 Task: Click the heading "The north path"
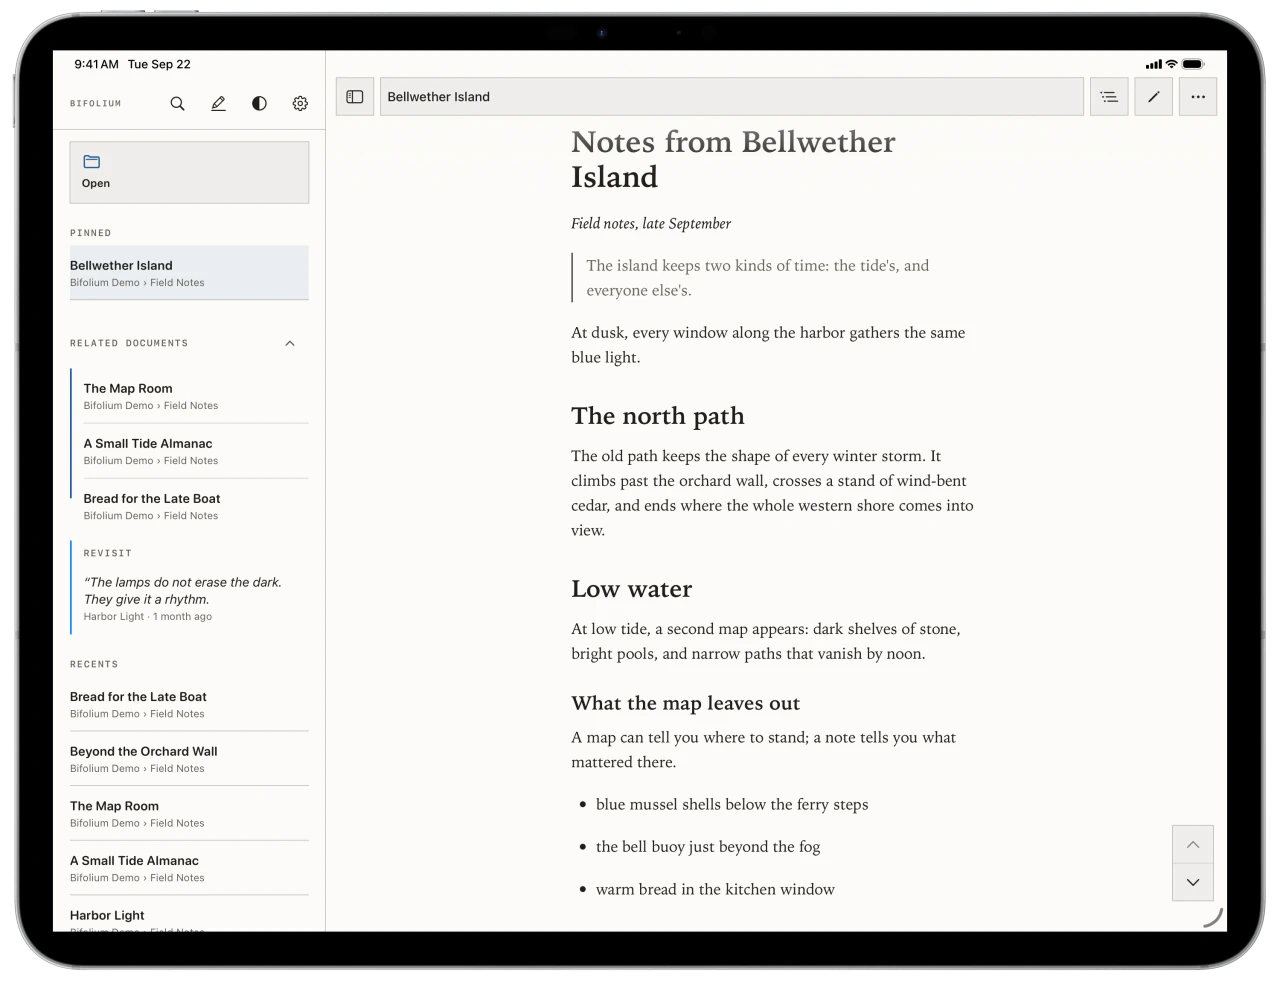pos(658,416)
